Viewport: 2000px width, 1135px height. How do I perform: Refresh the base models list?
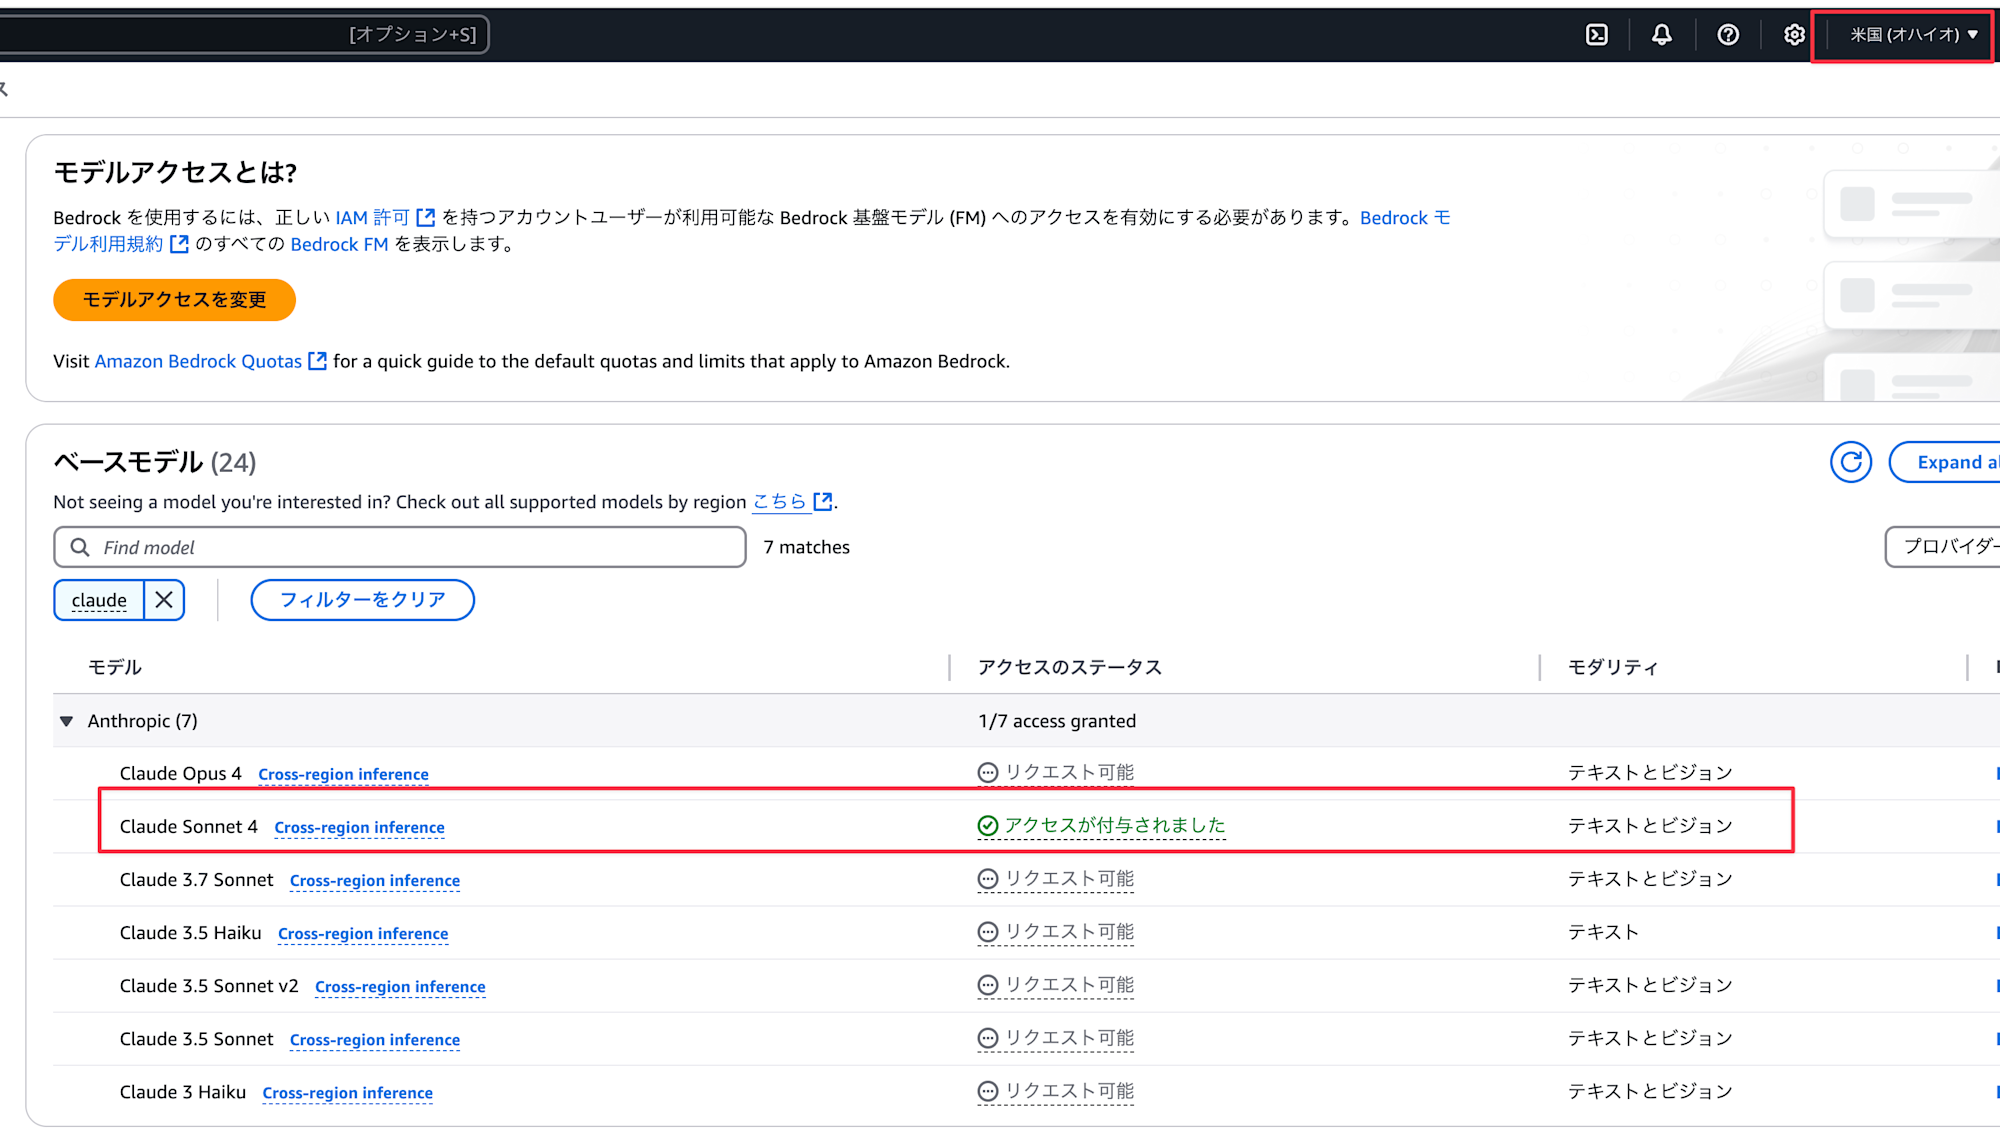coord(1851,462)
